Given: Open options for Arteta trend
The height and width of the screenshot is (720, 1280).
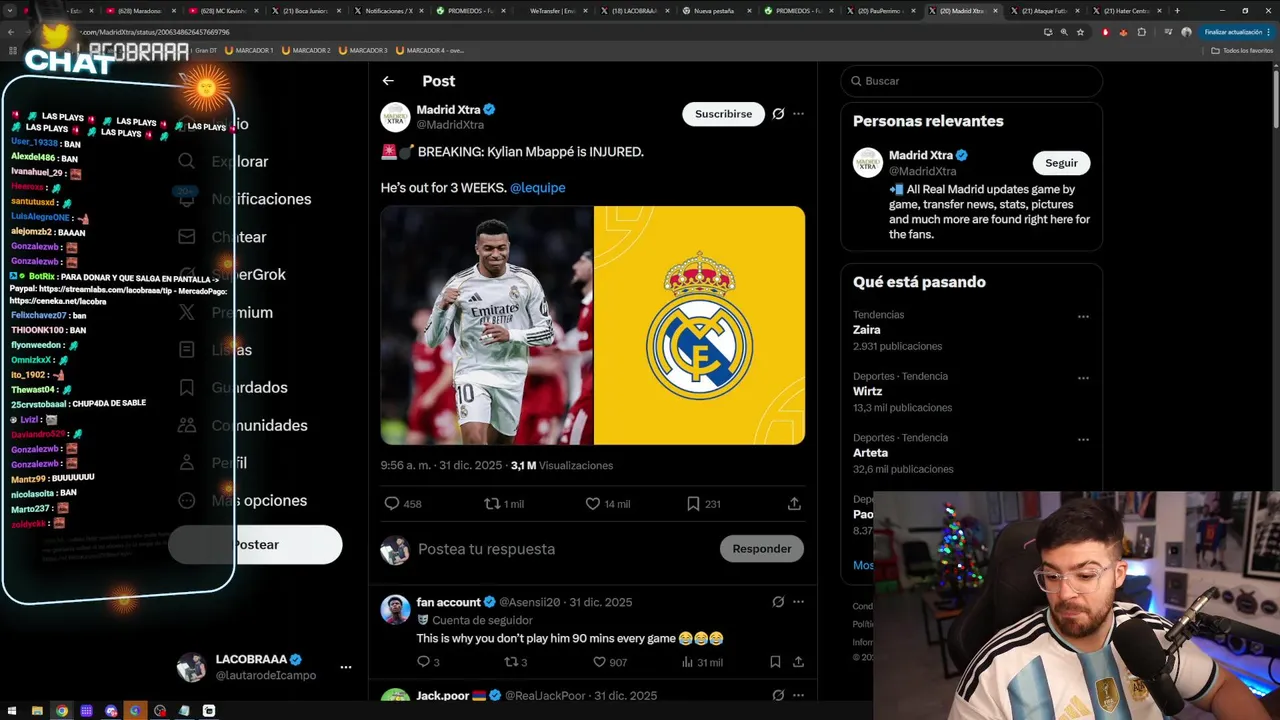Looking at the screenshot, I should coord(1083,439).
